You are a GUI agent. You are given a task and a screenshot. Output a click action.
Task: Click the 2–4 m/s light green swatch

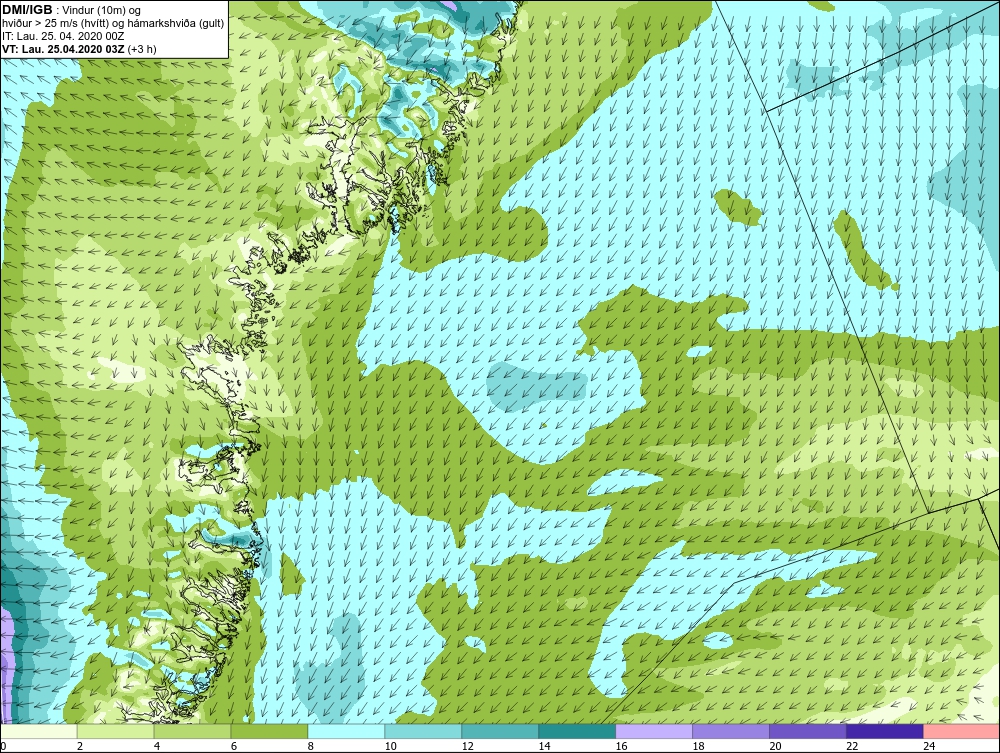pos(115,731)
